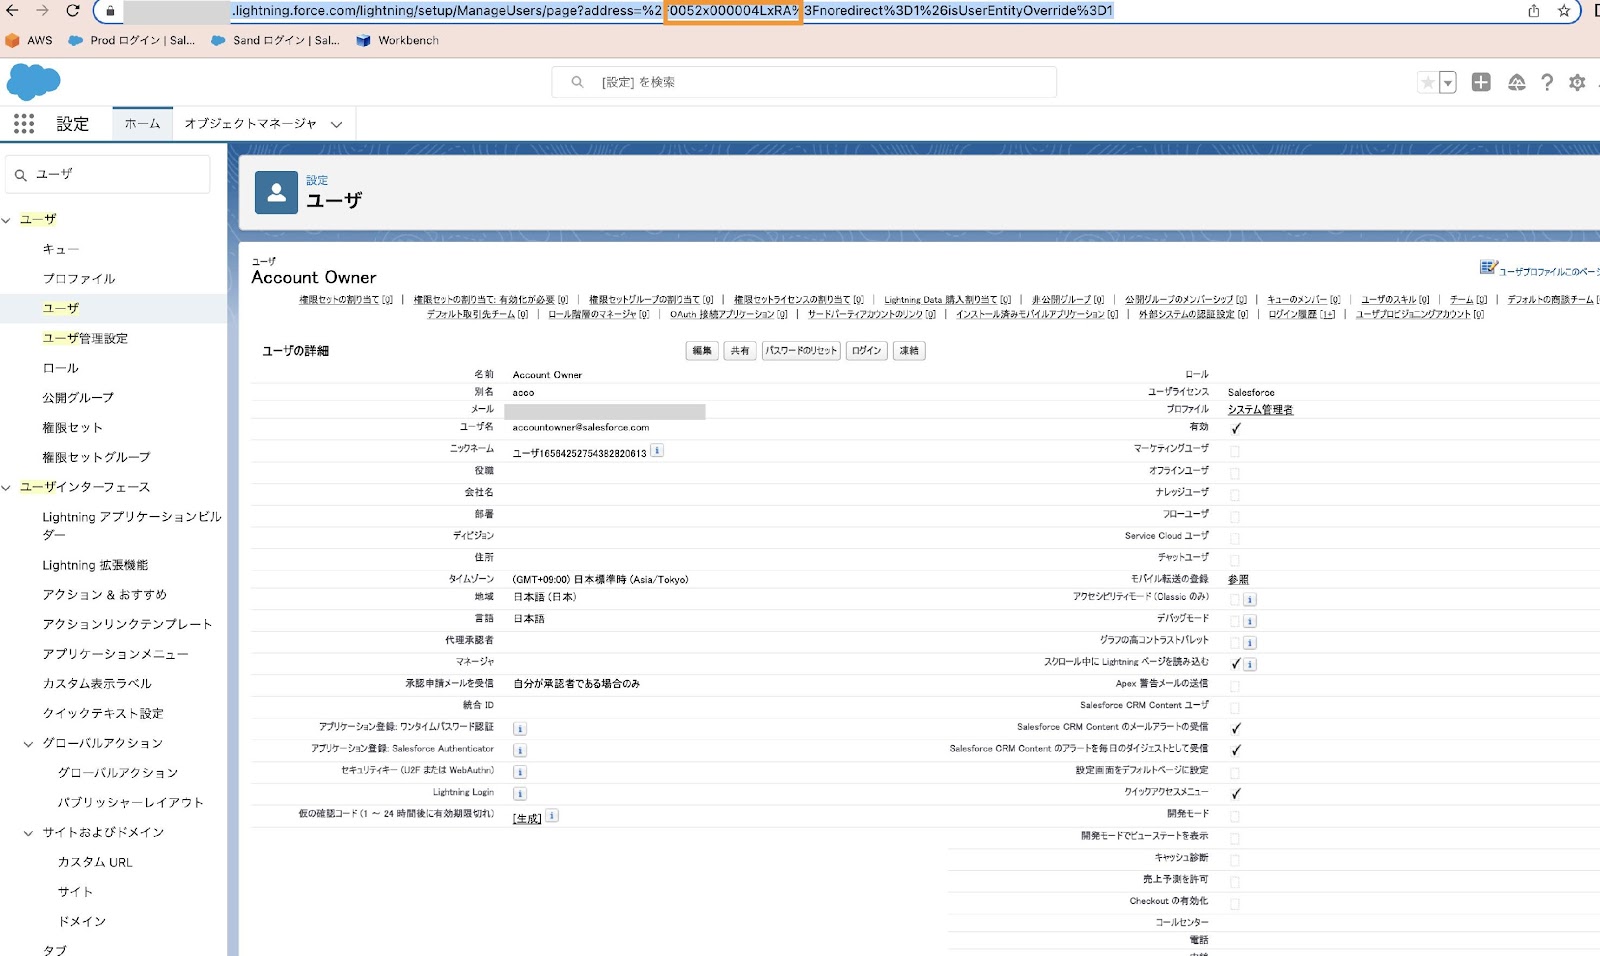Click the パスワードのリセット button
1600x956 pixels.
800,350
